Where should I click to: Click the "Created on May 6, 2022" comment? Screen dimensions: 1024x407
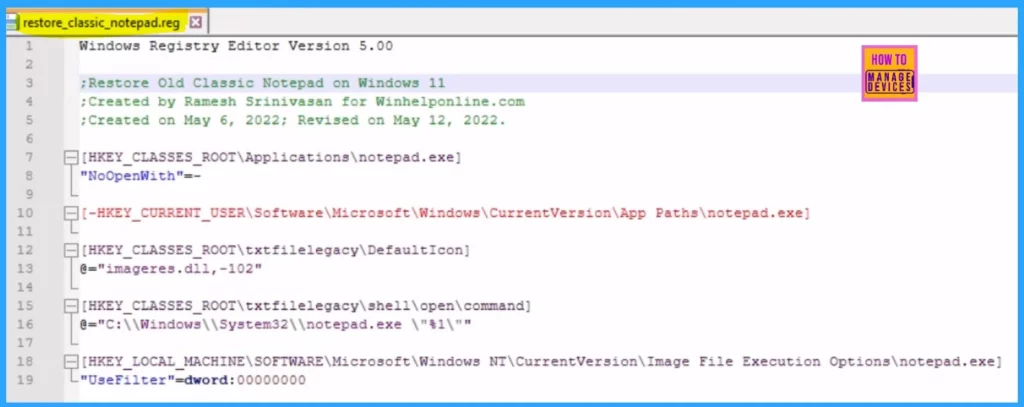[293, 121]
